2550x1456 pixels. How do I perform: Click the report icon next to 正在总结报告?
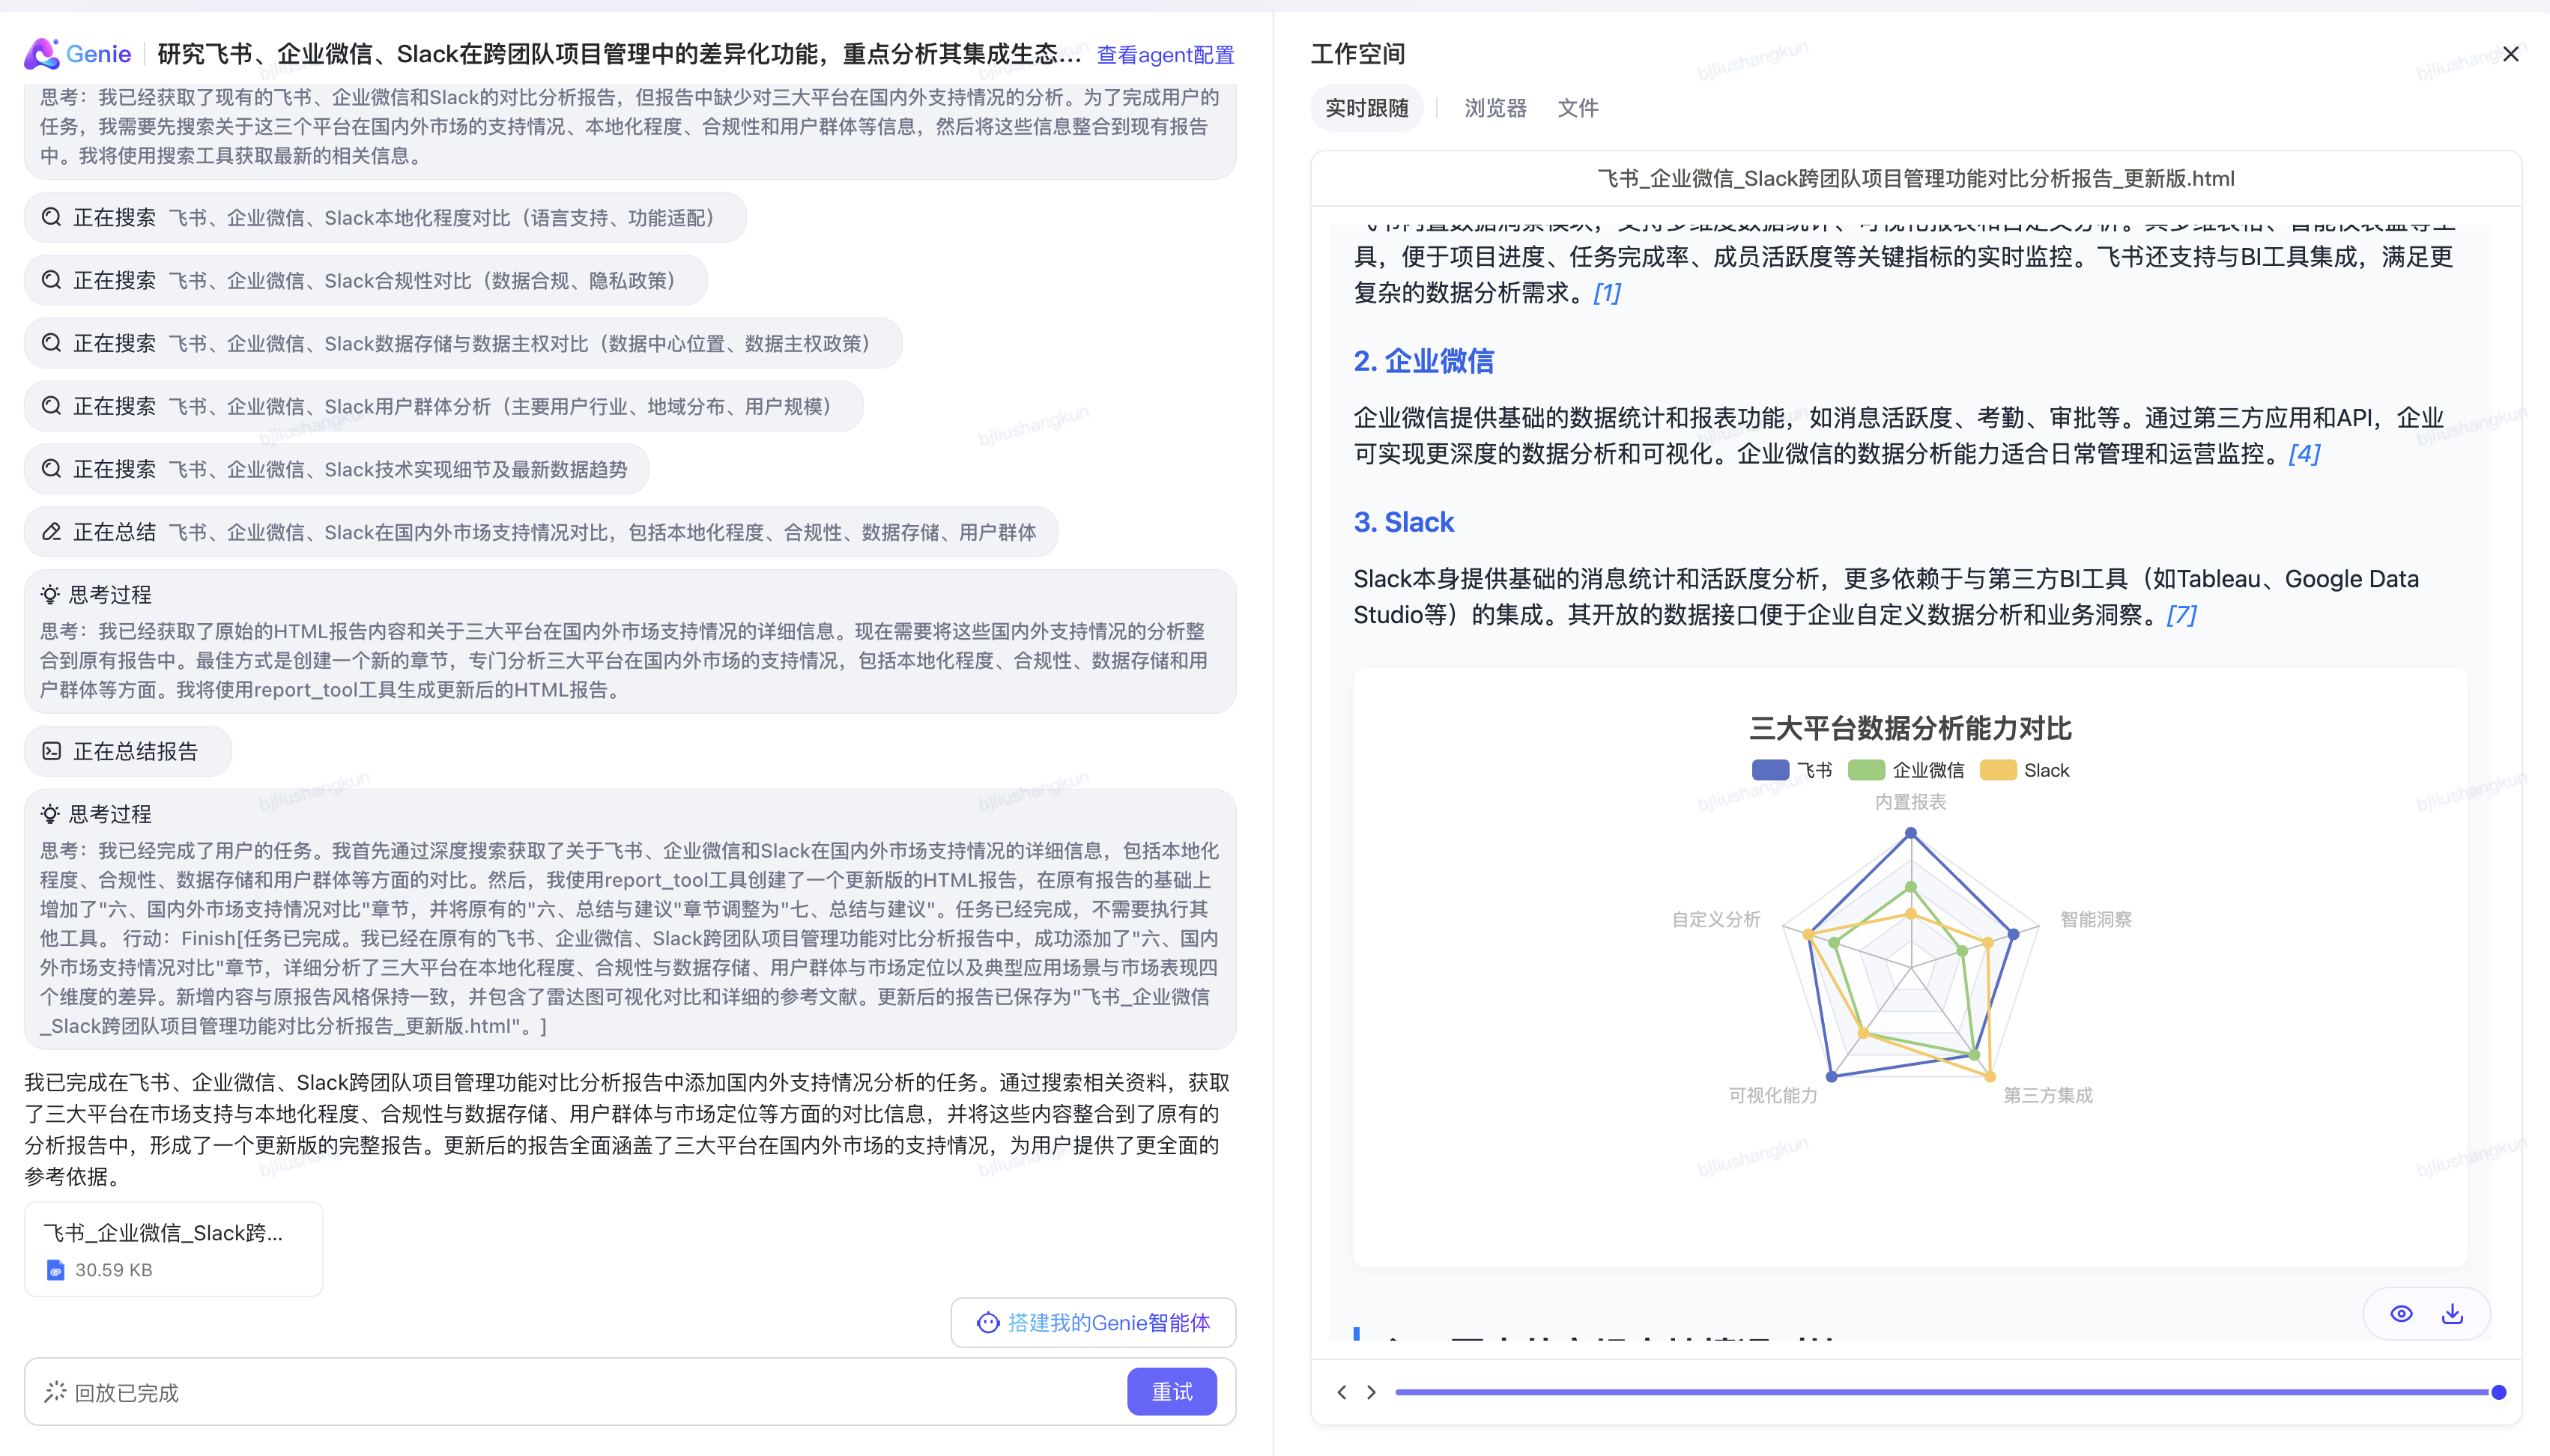click(52, 750)
